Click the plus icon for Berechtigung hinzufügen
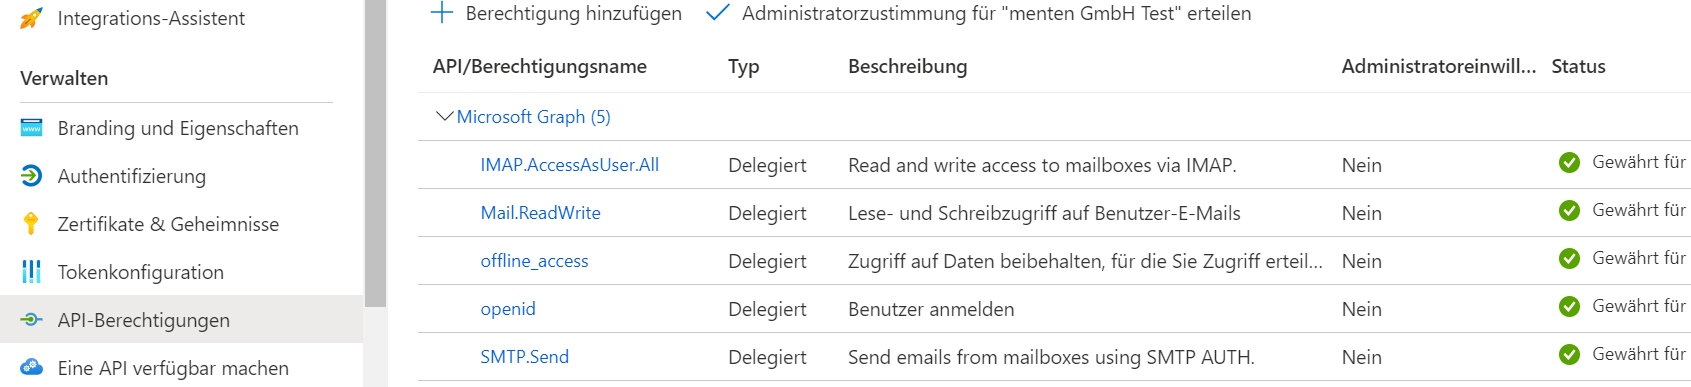The height and width of the screenshot is (387, 1691). 441,13
